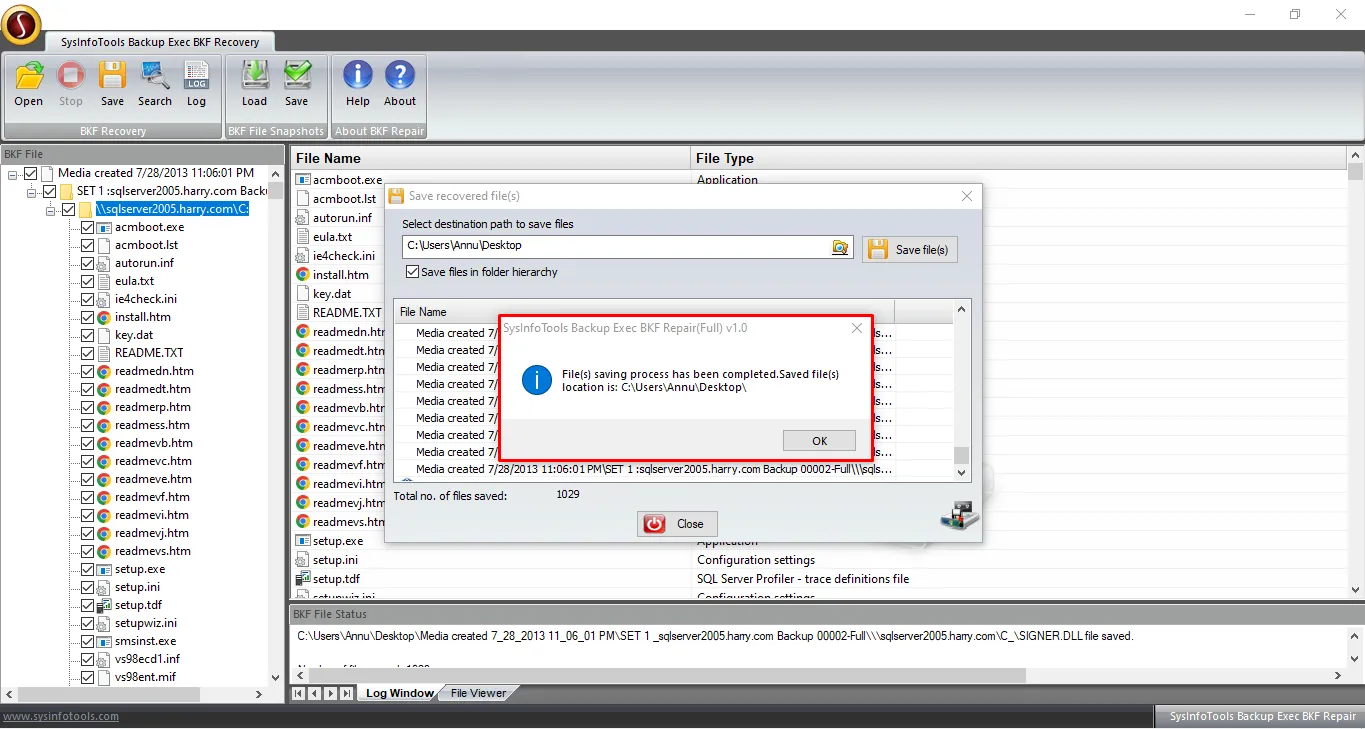
Task: Uncheck Save files in folder hierarchy
Action: click(x=412, y=272)
